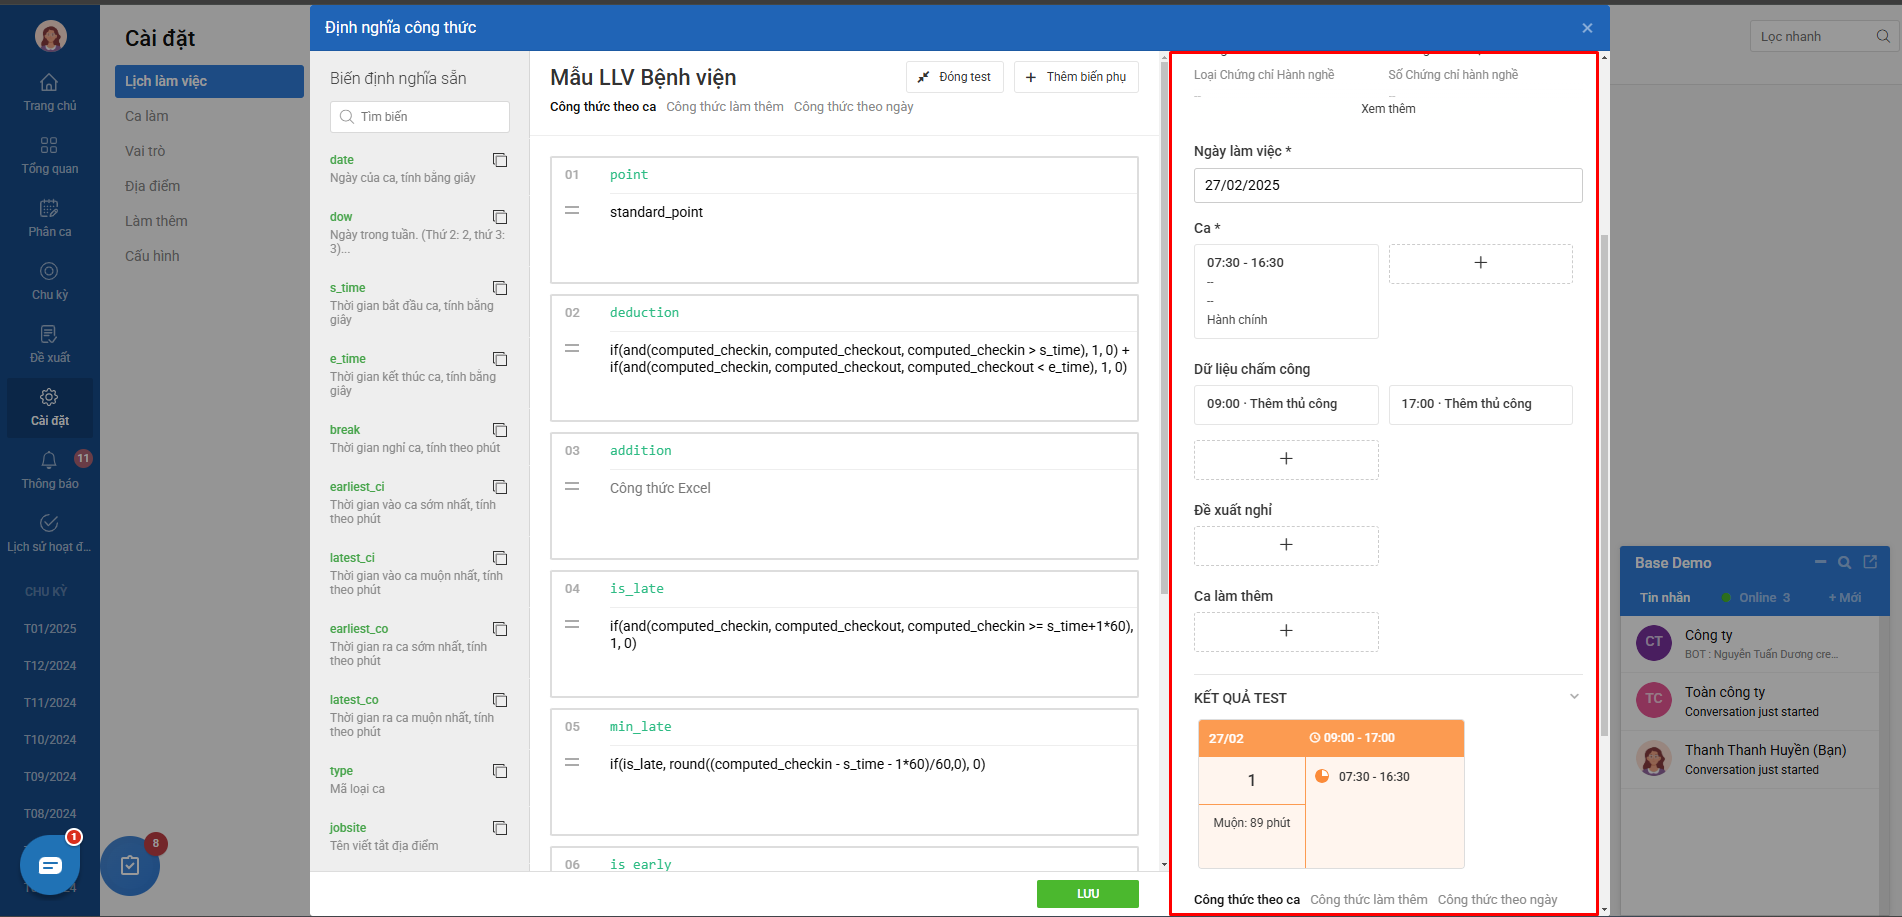Edit the Ngày làm việc date field
This screenshot has width=1902, height=917.
(x=1388, y=185)
